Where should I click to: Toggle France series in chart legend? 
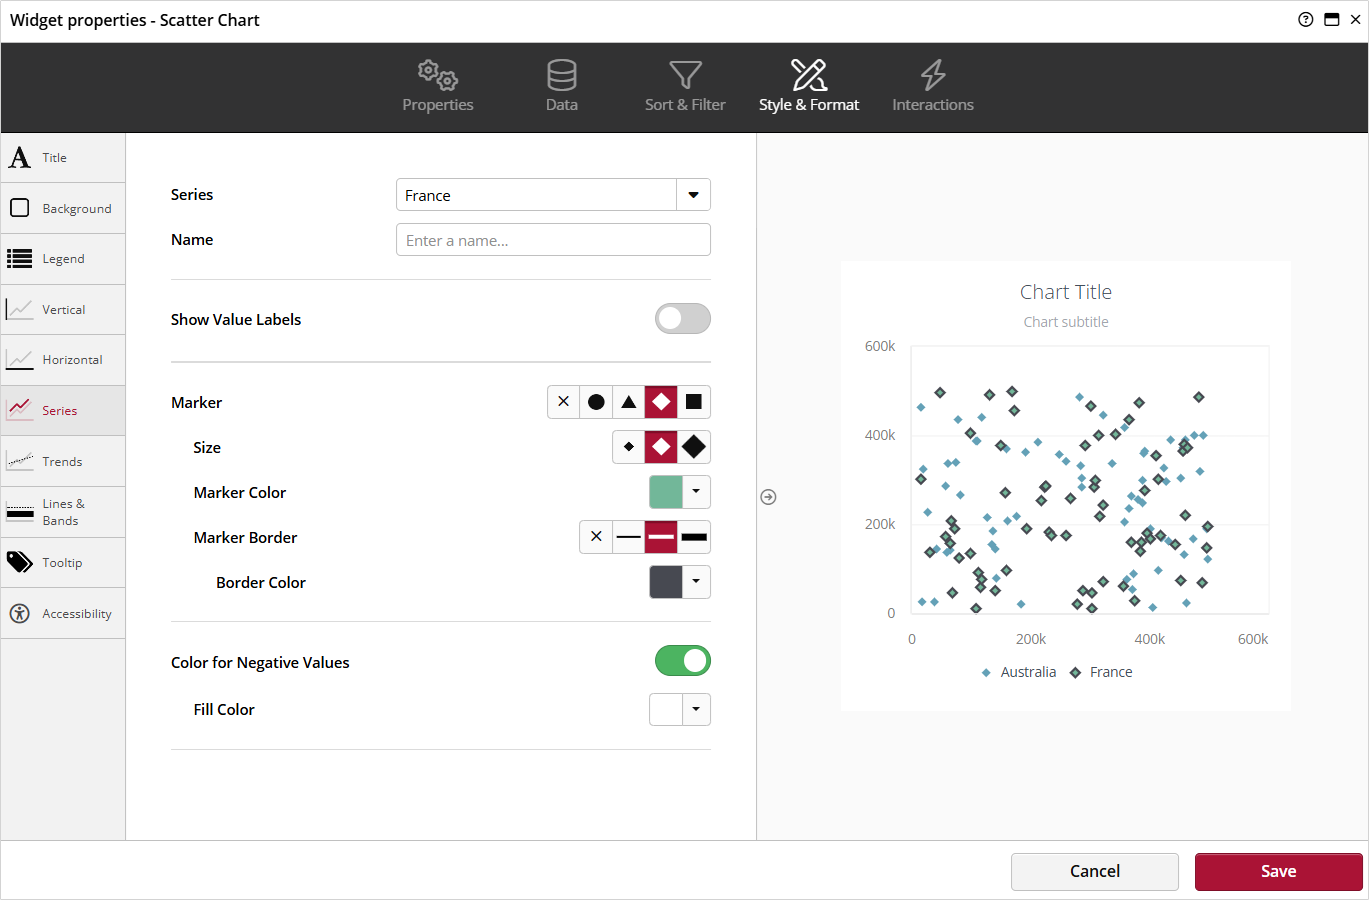(x=1101, y=672)
